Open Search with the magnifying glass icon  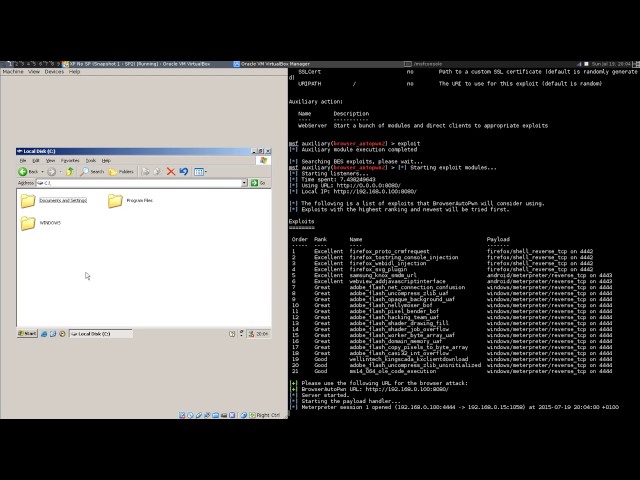[x=84, y=171]
